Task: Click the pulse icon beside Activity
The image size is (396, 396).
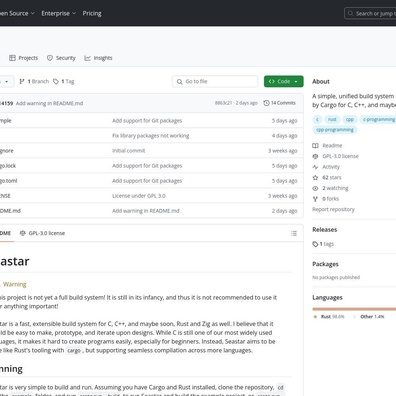Action: pyautogui.click(x=315, y=167)
